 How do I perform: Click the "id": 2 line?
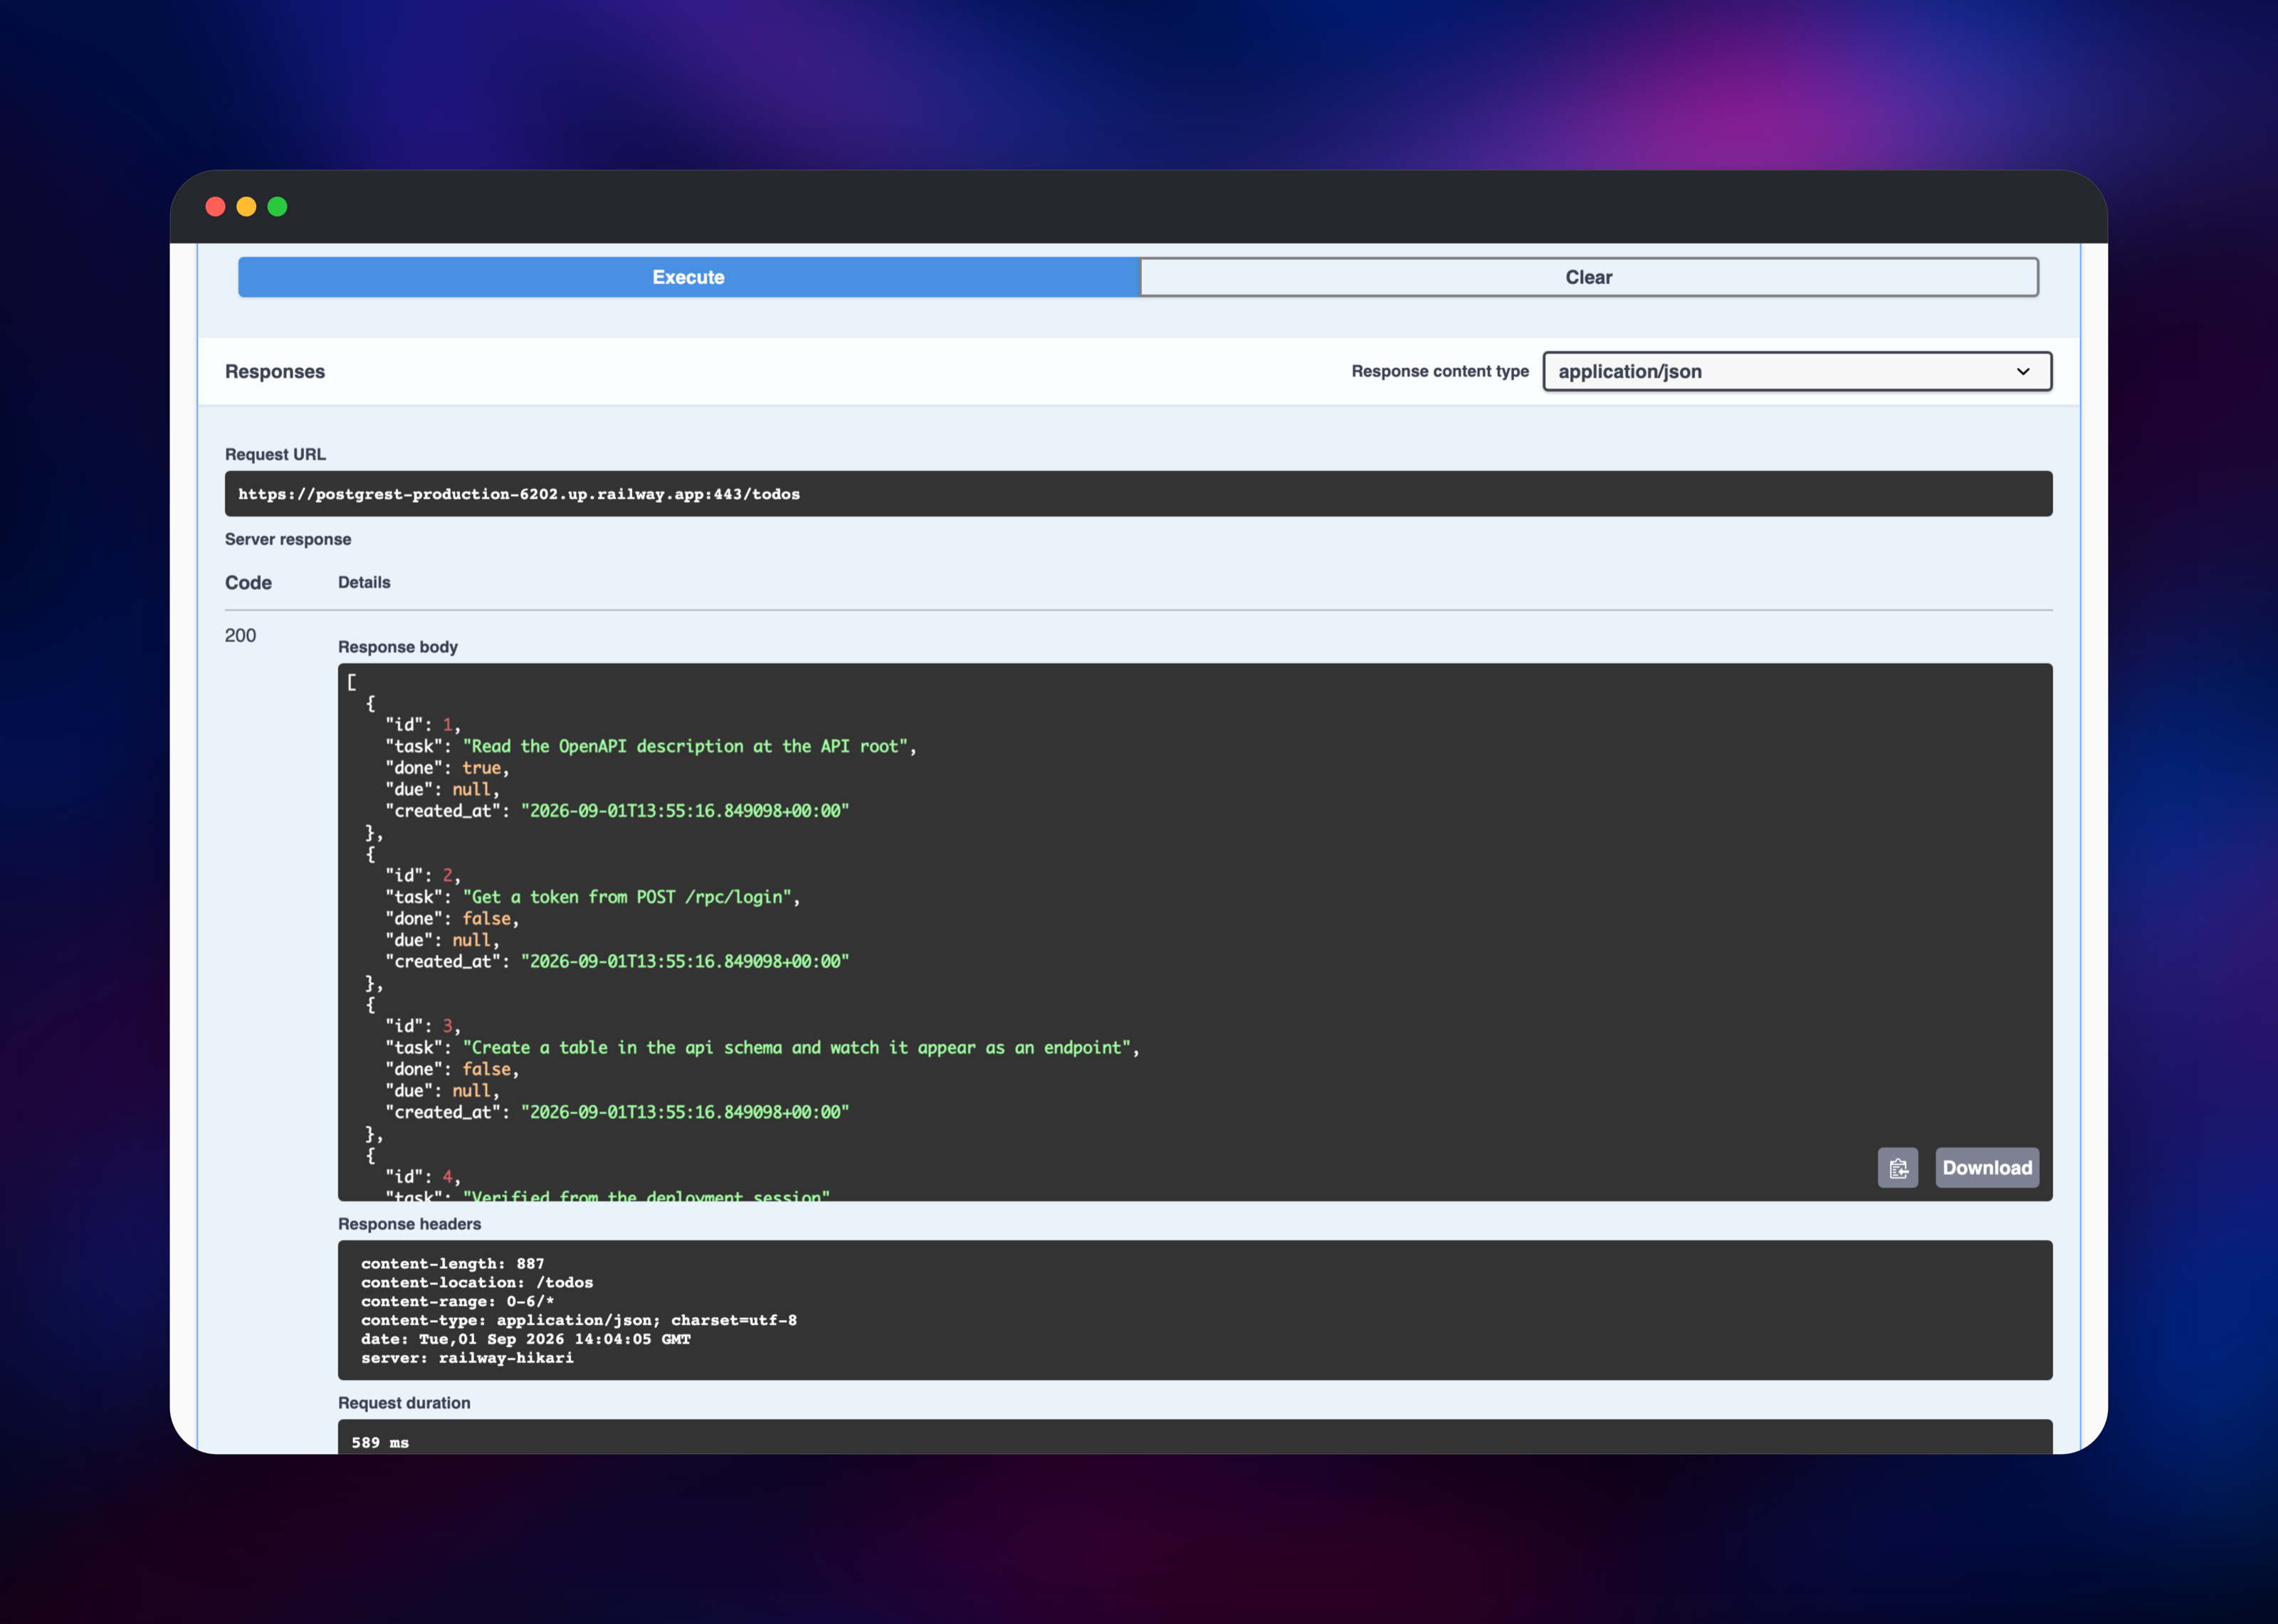coord(423,875)
